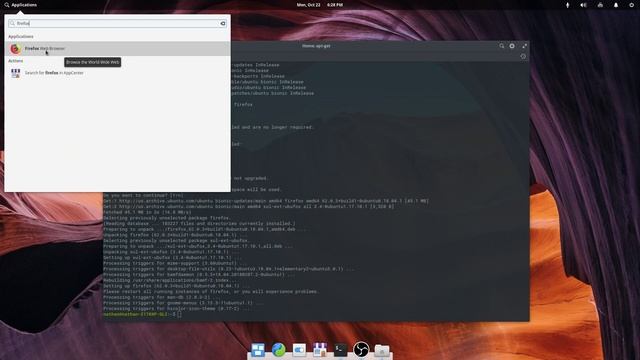Open System Settings from the dock
640x360 pixels.
pos(299,350)
